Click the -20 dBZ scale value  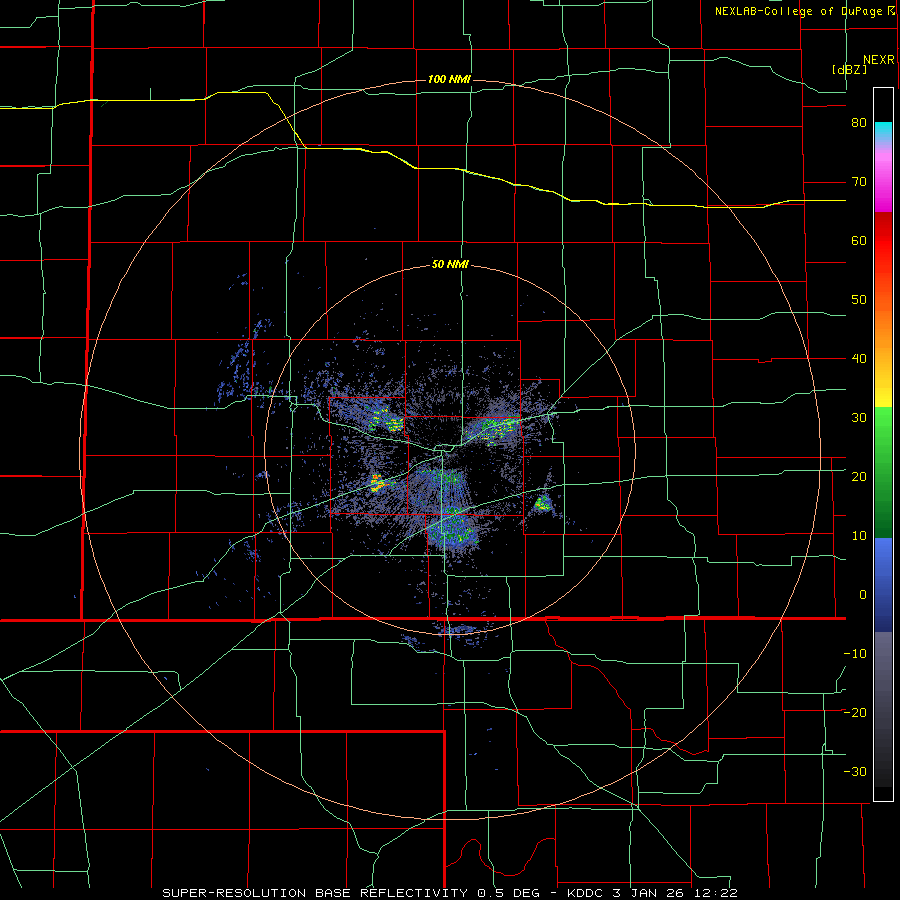coord(855,712)
